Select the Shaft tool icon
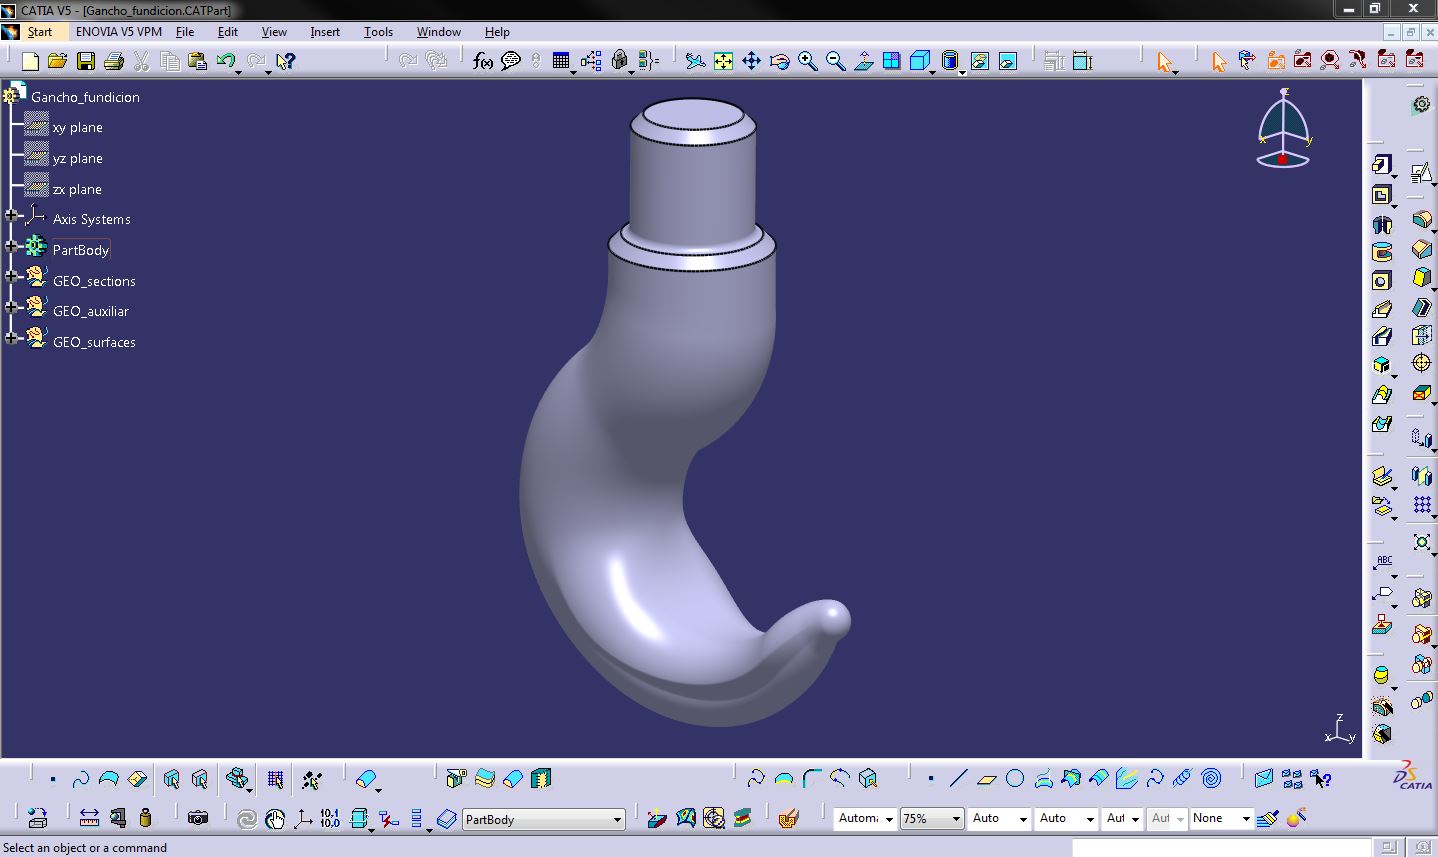 (x=1382, y=223)
